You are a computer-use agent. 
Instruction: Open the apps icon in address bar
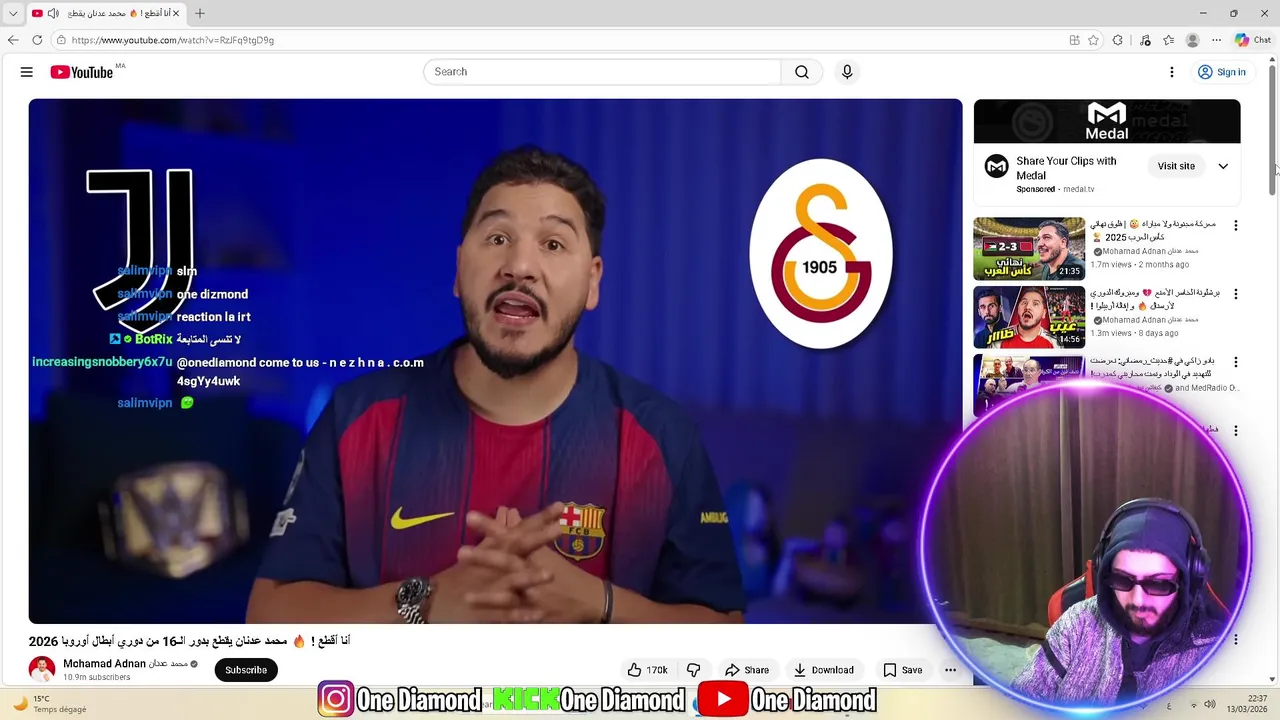[1074, 40]
